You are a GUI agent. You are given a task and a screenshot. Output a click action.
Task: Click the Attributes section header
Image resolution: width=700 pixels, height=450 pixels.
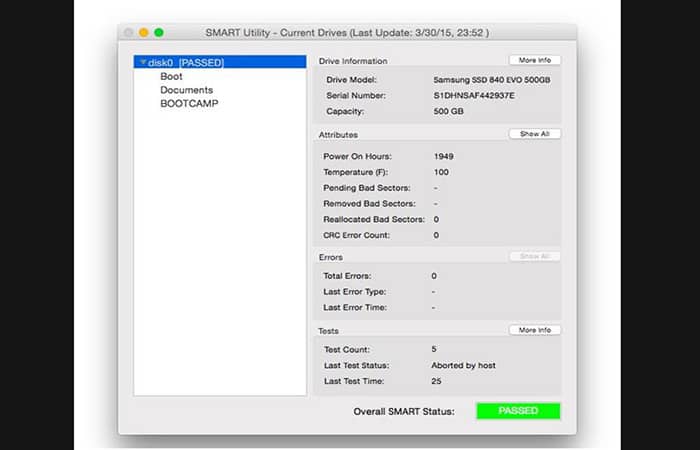click(338, 134)
